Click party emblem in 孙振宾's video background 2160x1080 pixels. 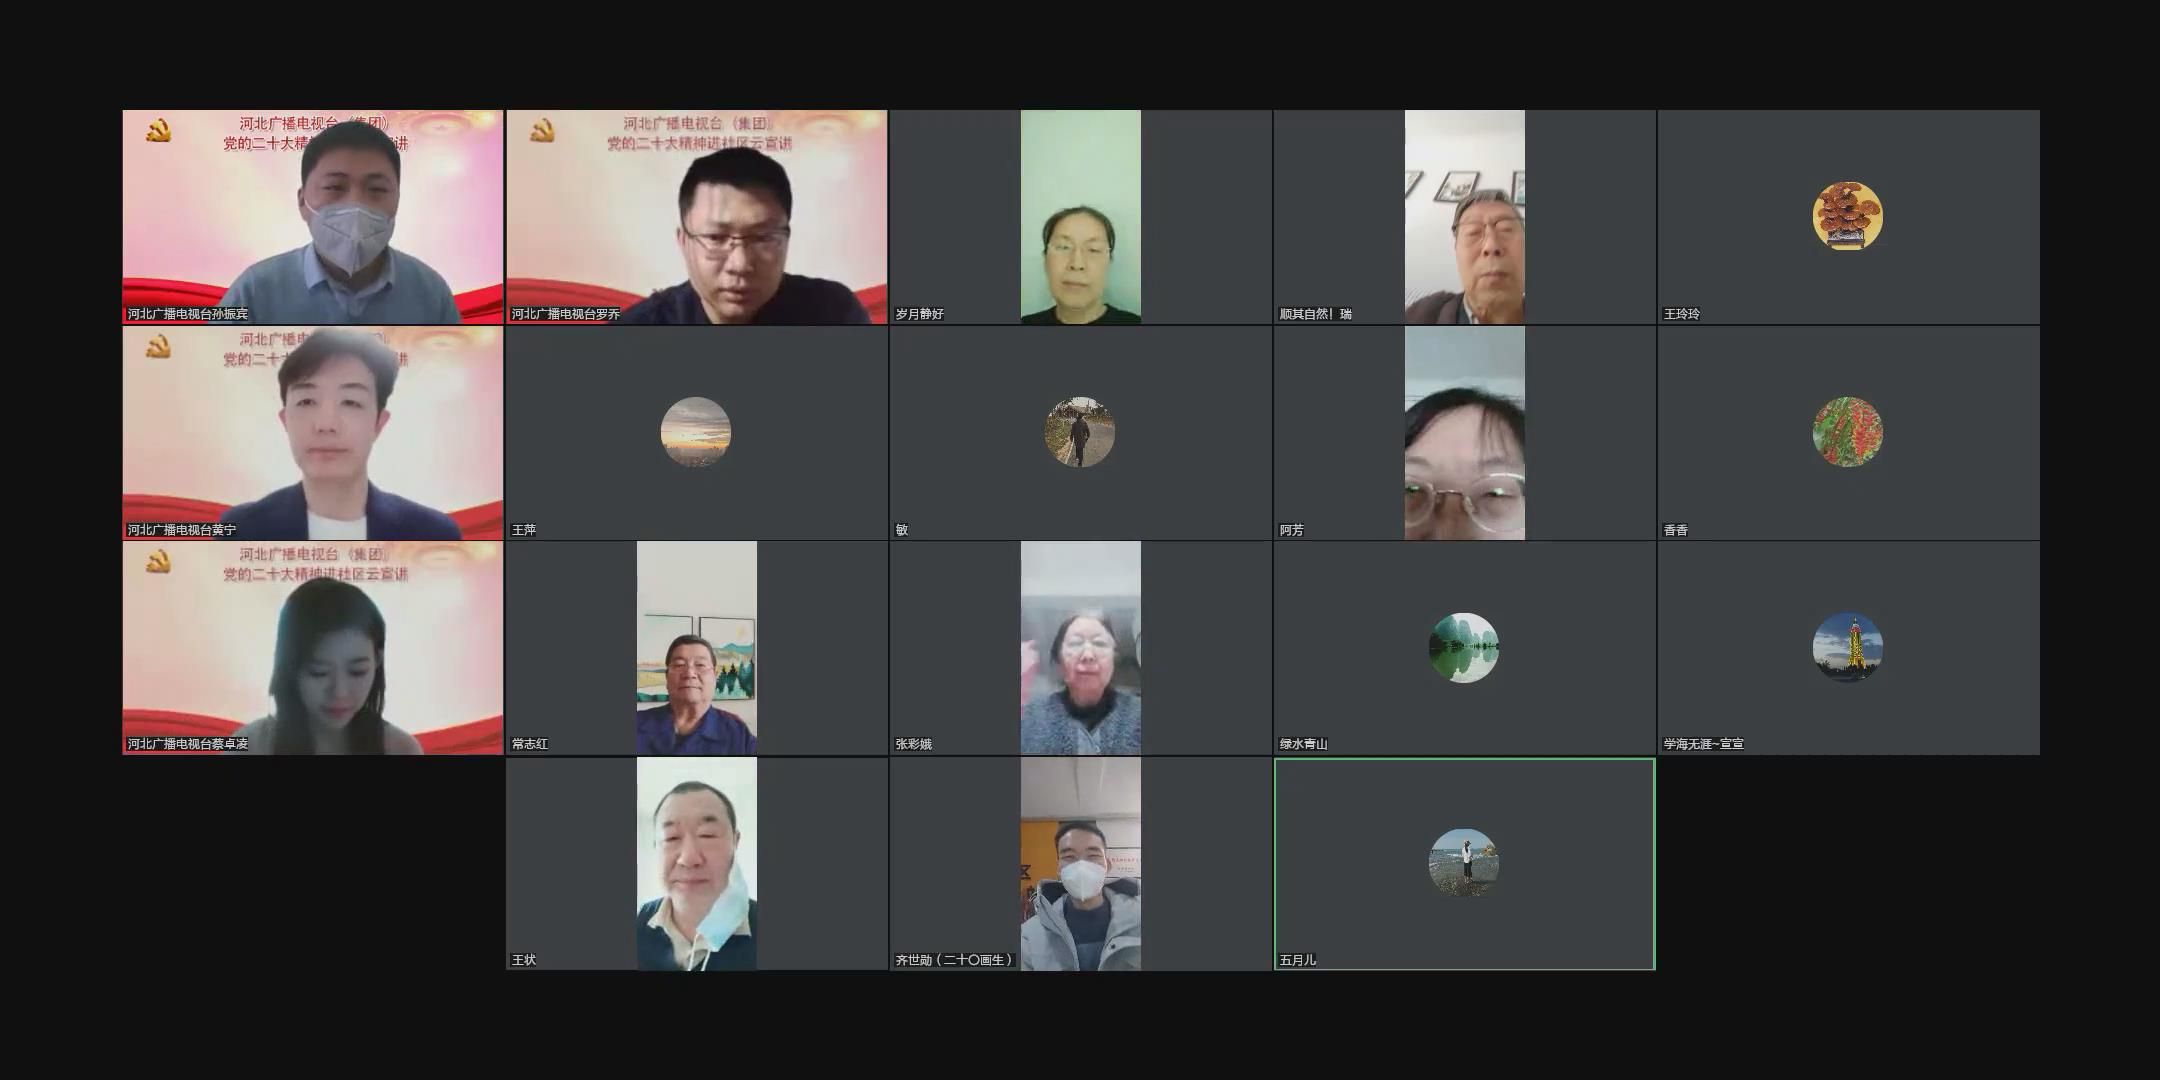pos(158,130)
